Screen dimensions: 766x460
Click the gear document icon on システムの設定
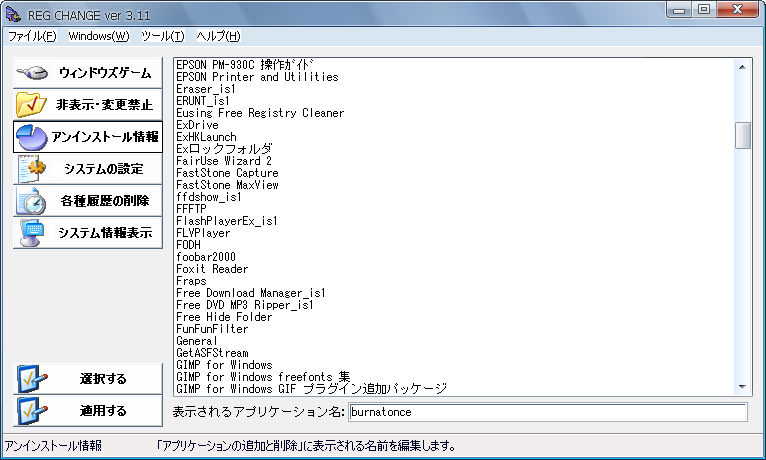point(32,169)
